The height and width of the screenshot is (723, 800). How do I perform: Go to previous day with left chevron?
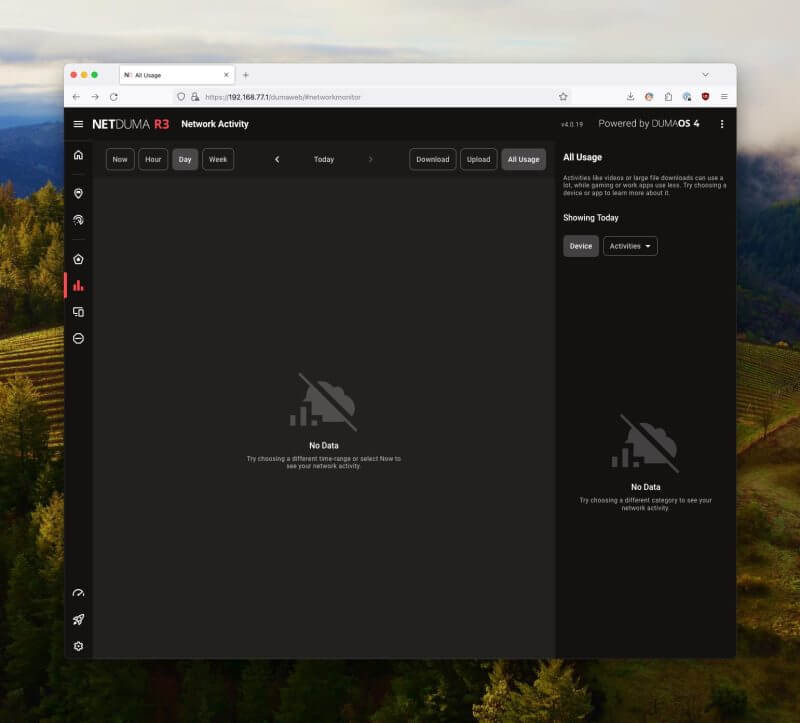(x=277, y=159)
